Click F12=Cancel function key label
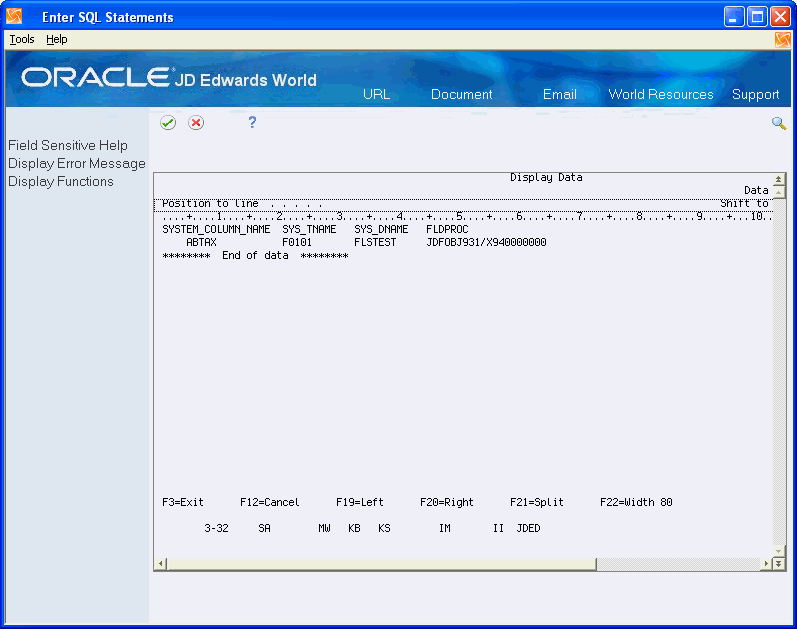797x629 pixels. coord(269,502)
